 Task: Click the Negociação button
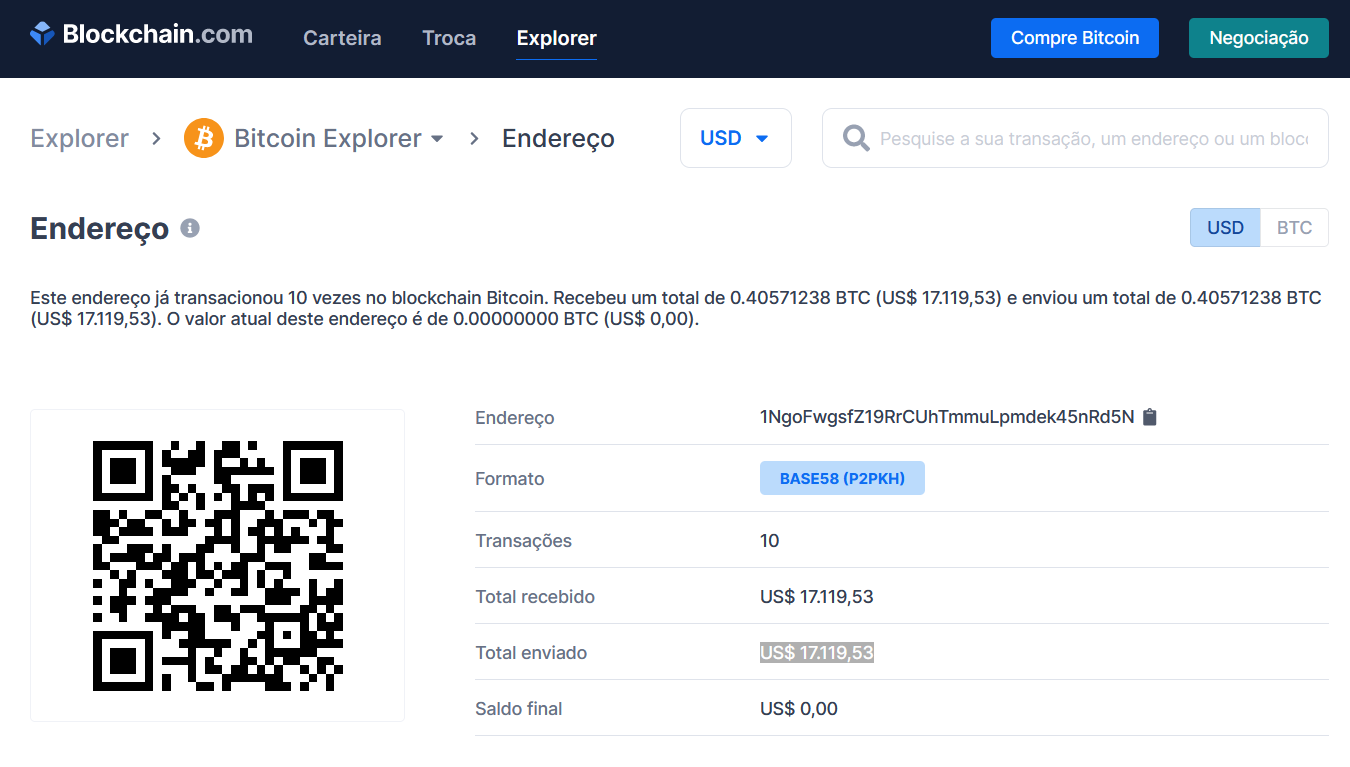(x=1258, y=37)
